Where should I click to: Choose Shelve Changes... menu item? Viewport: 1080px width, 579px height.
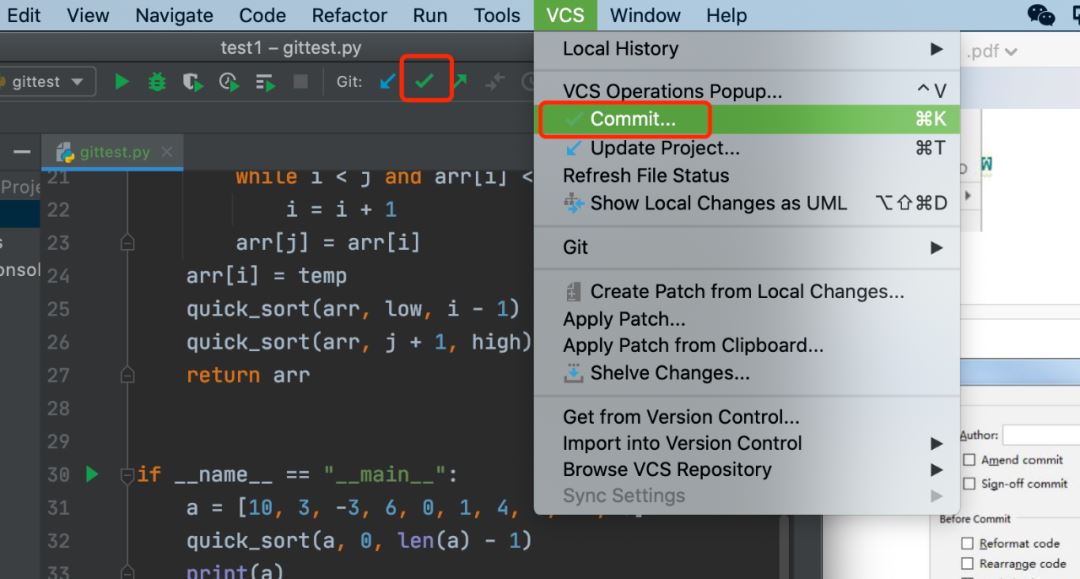point(747,373)
